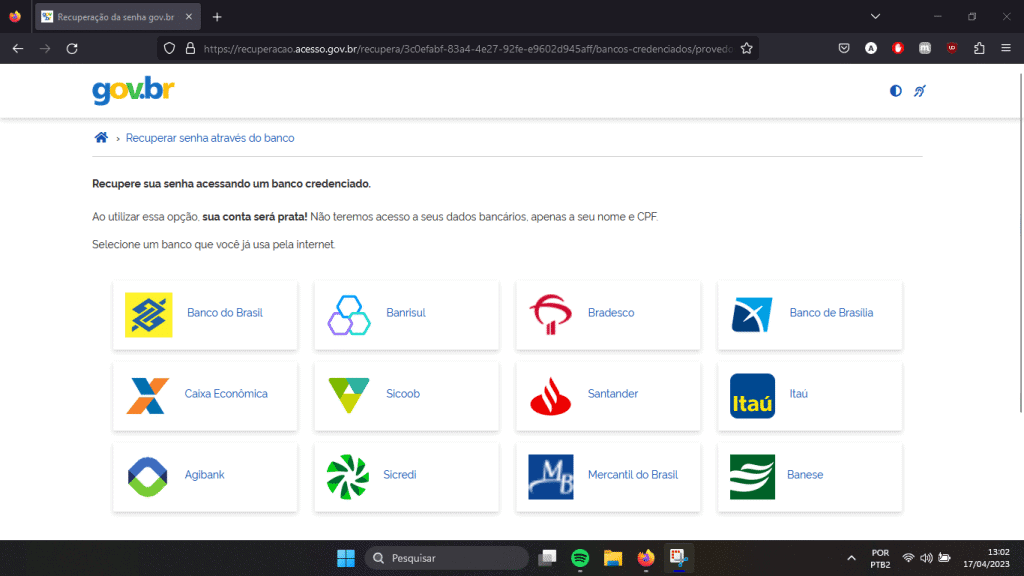Open the white circle A extension
Image resolution: width=1024 pixels, height=576 pixels.
click(871, 48)
